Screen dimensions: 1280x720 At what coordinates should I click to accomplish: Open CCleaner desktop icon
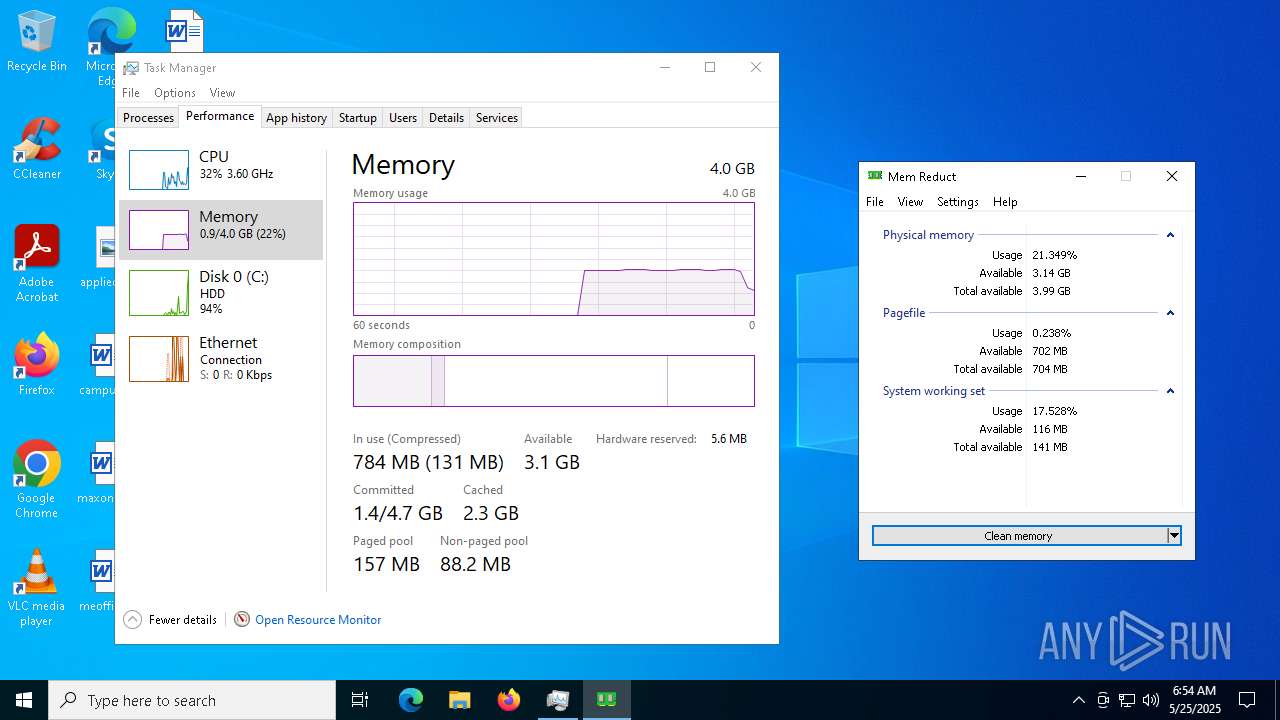click(37, 149)
